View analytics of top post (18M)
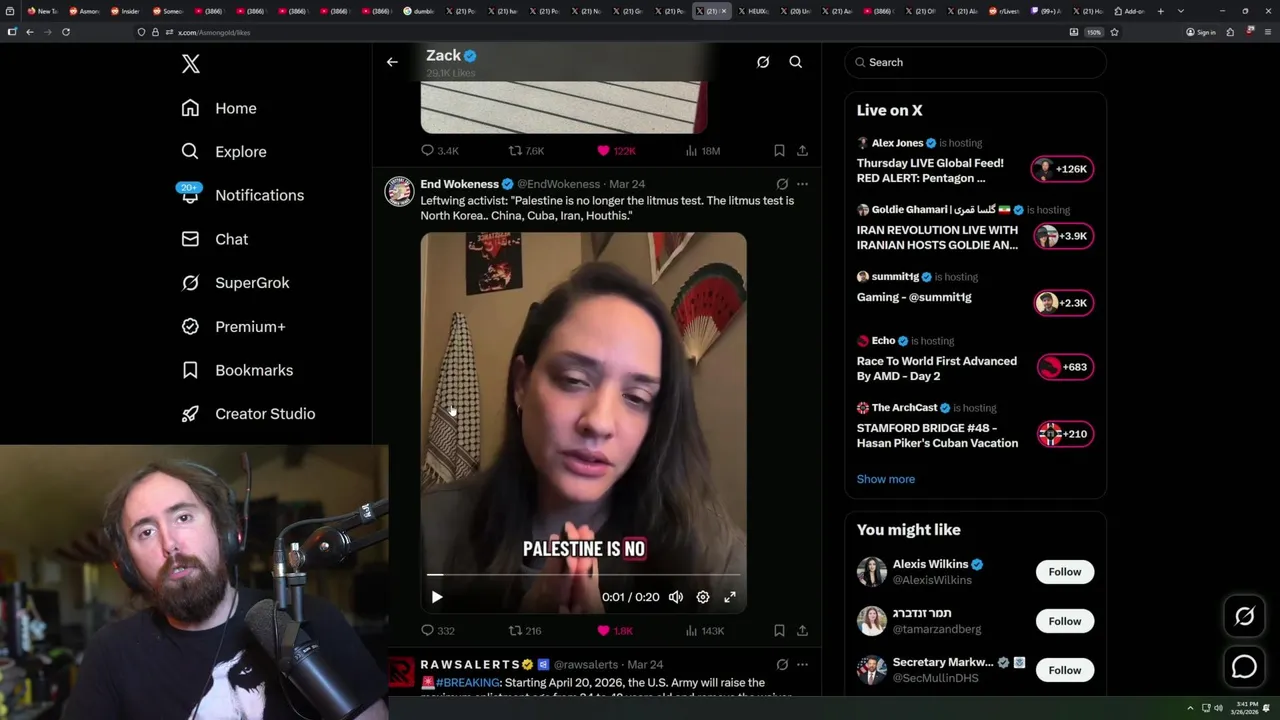This screenshot has width=1280, height=720. click(703, 151)
